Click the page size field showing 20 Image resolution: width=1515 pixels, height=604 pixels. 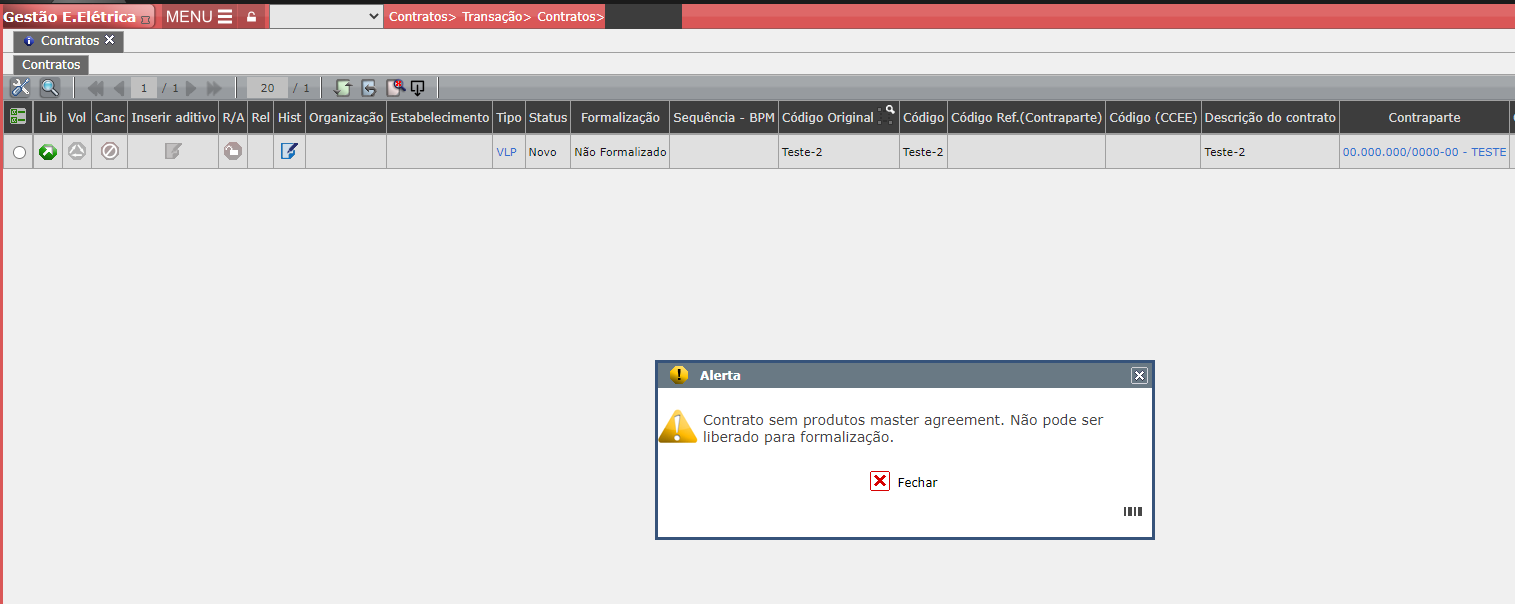click(x=267, y=88)
